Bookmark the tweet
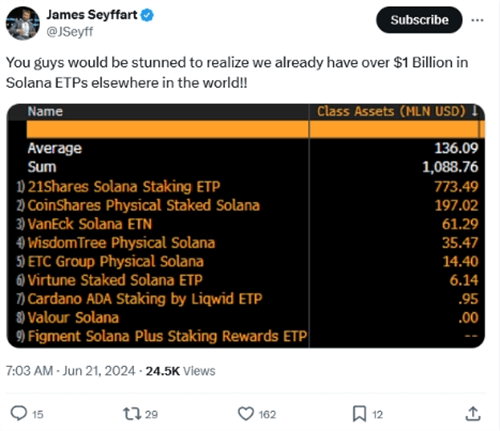Image resolution: width=500 pixels, height=431 pixels. [x=359, y=414]
